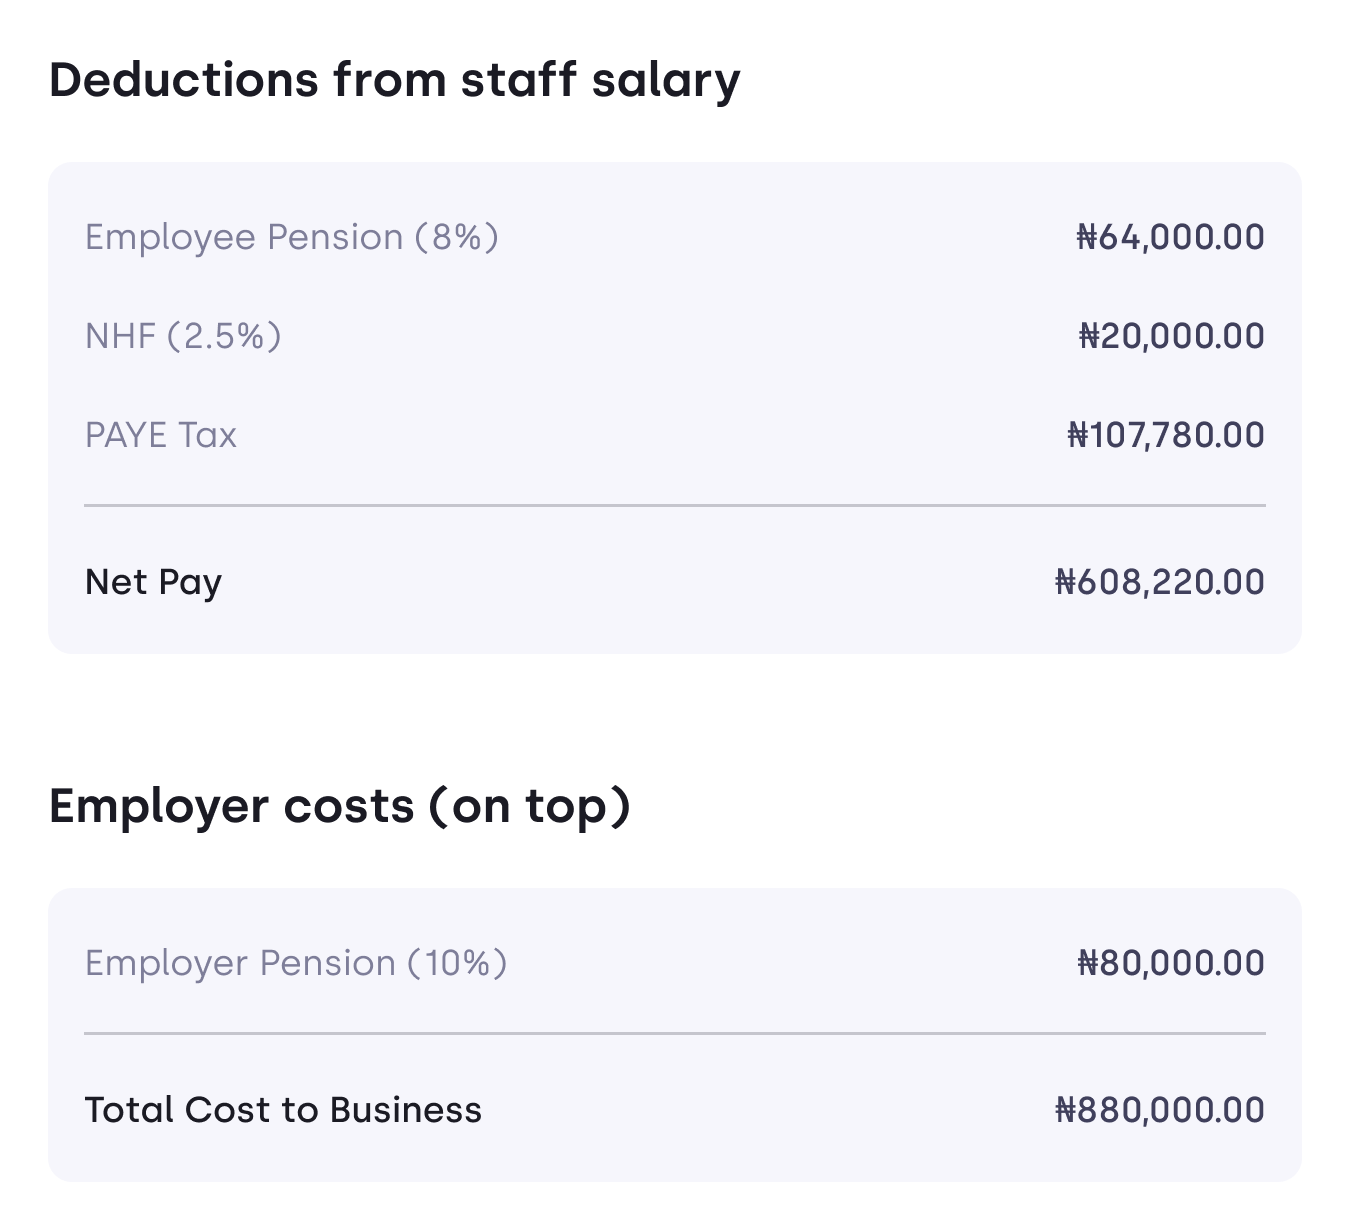Select the PAYE Tax label
This screenshot has height=1230, width=1350.
tap(161, 435)
